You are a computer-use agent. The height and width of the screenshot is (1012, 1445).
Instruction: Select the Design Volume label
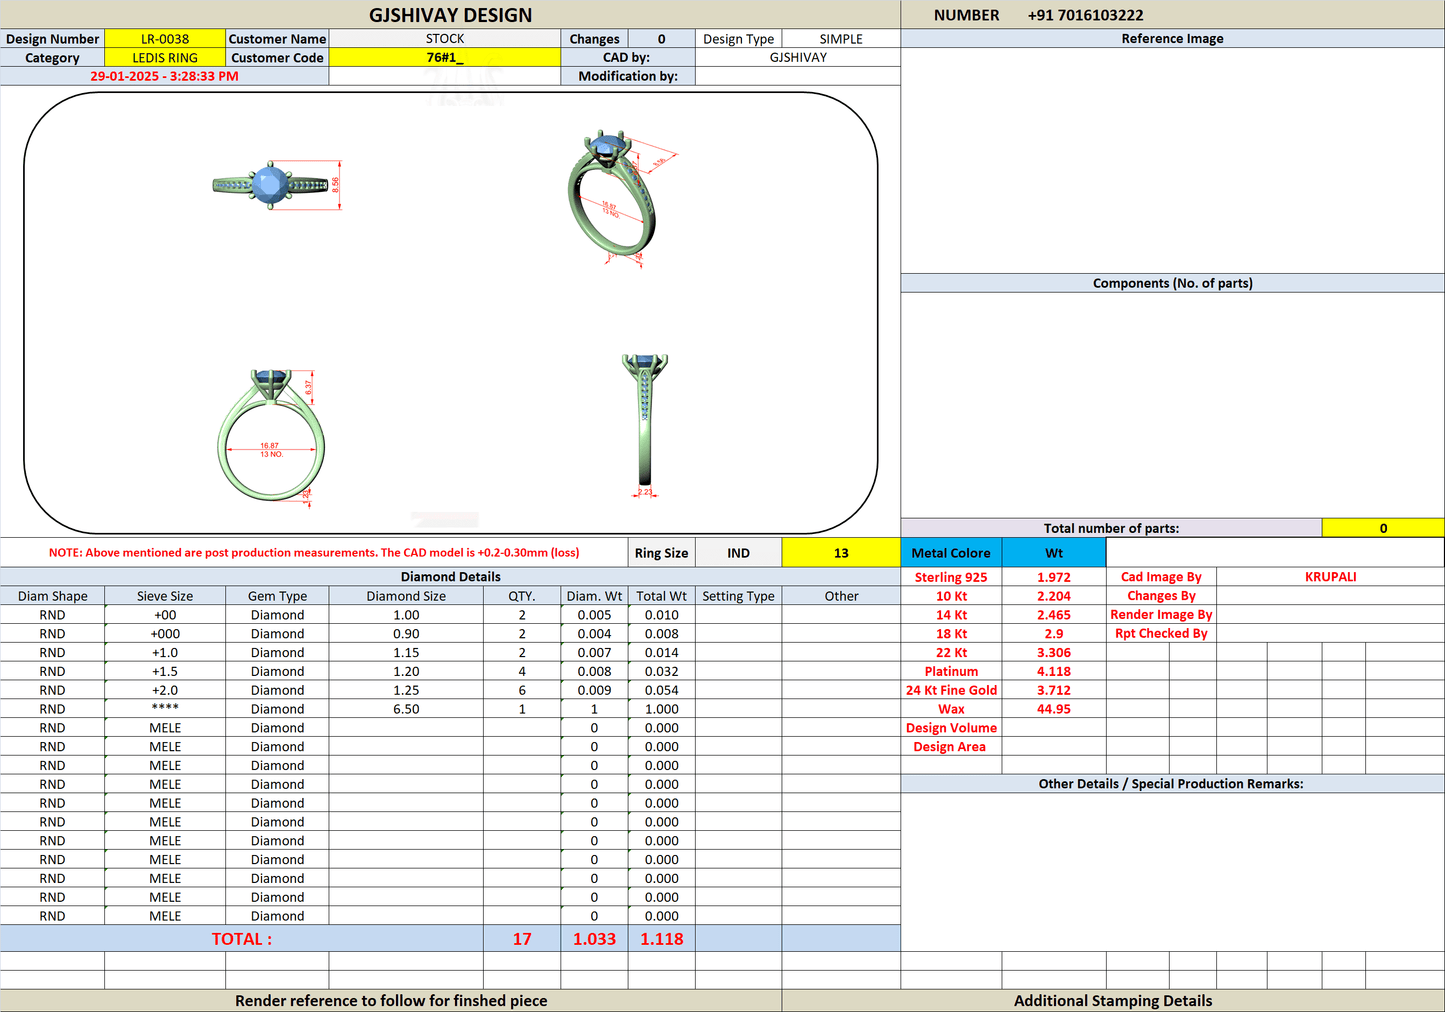(951, 728)
